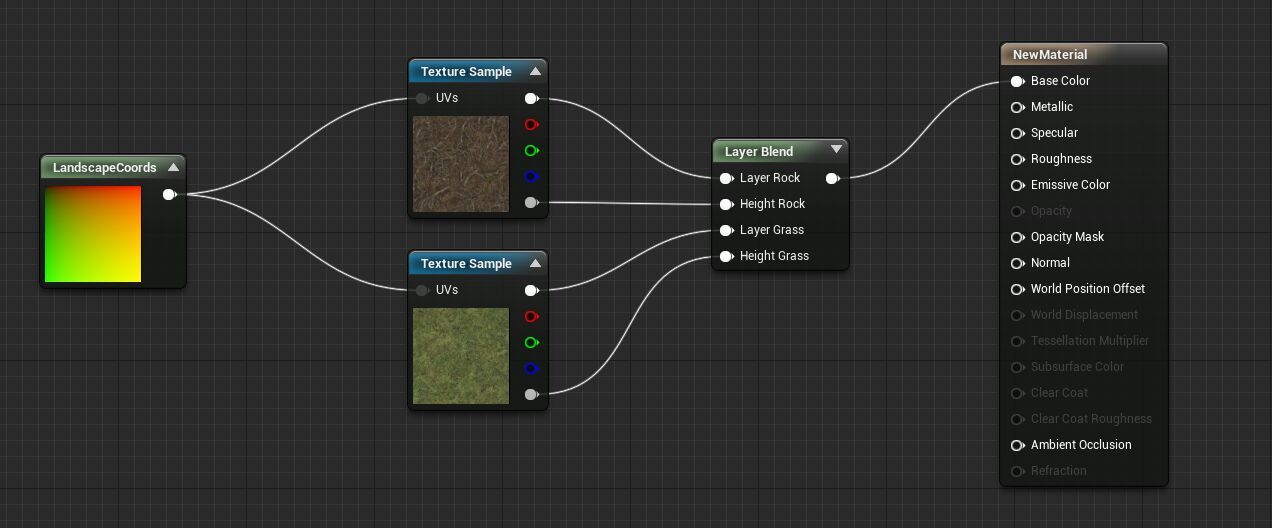
Task: Click the Roughness input pin
Action: (x=1018, y=159)
